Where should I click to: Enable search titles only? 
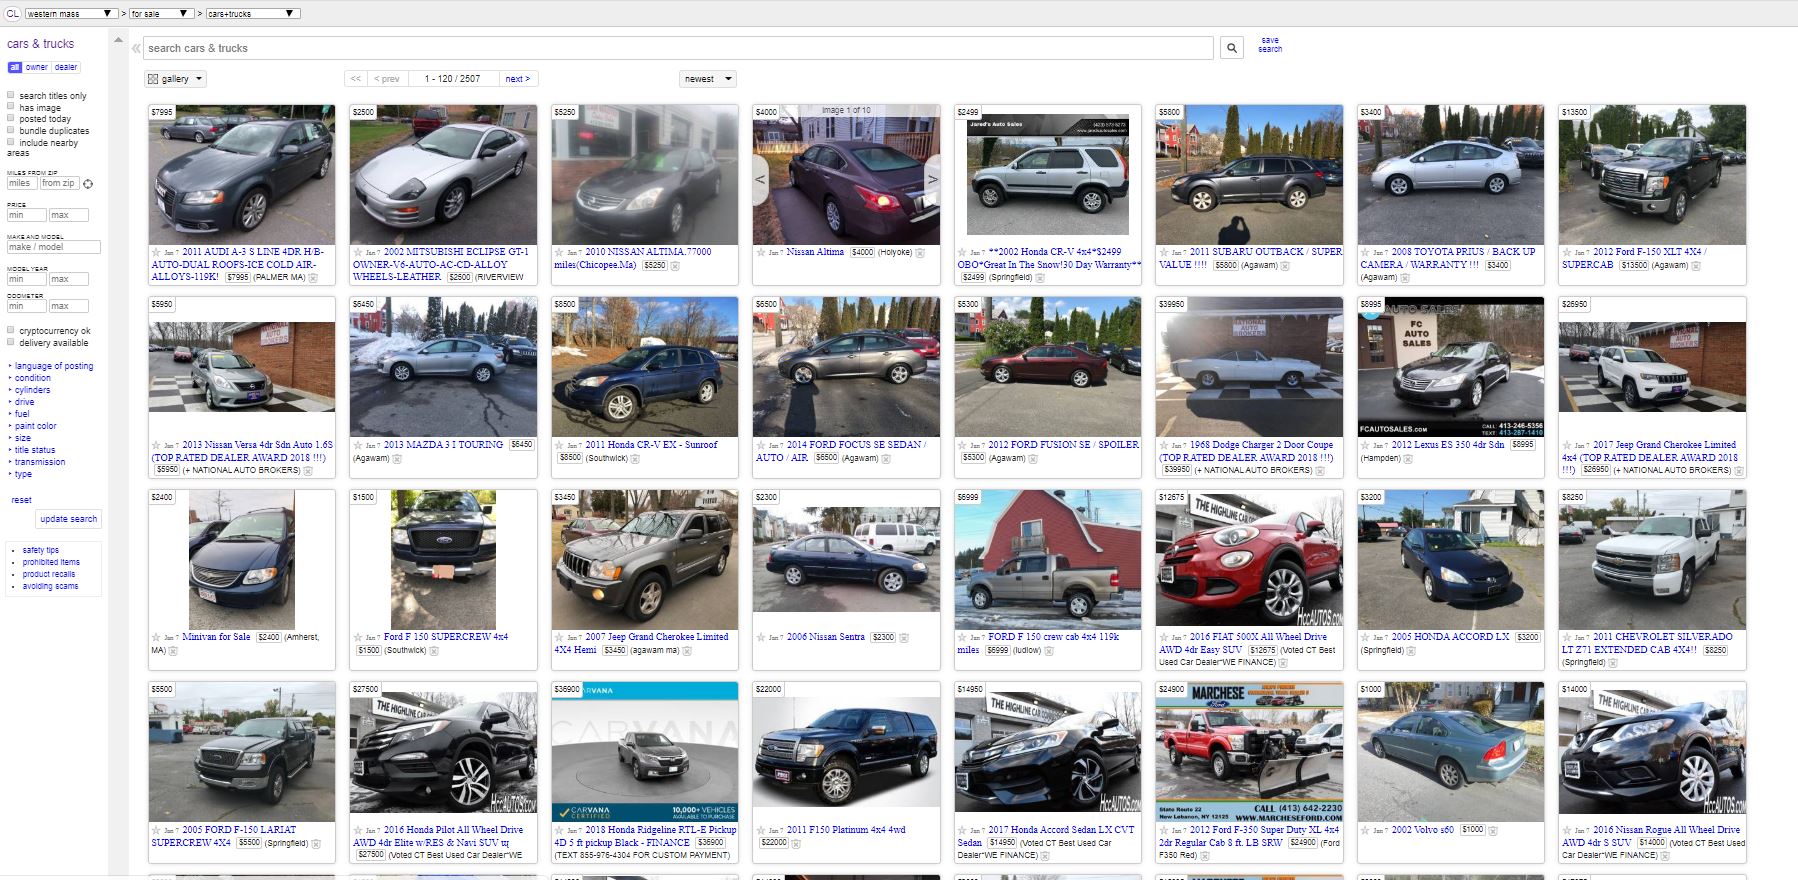pyautogui.click(x=11, y=95)
